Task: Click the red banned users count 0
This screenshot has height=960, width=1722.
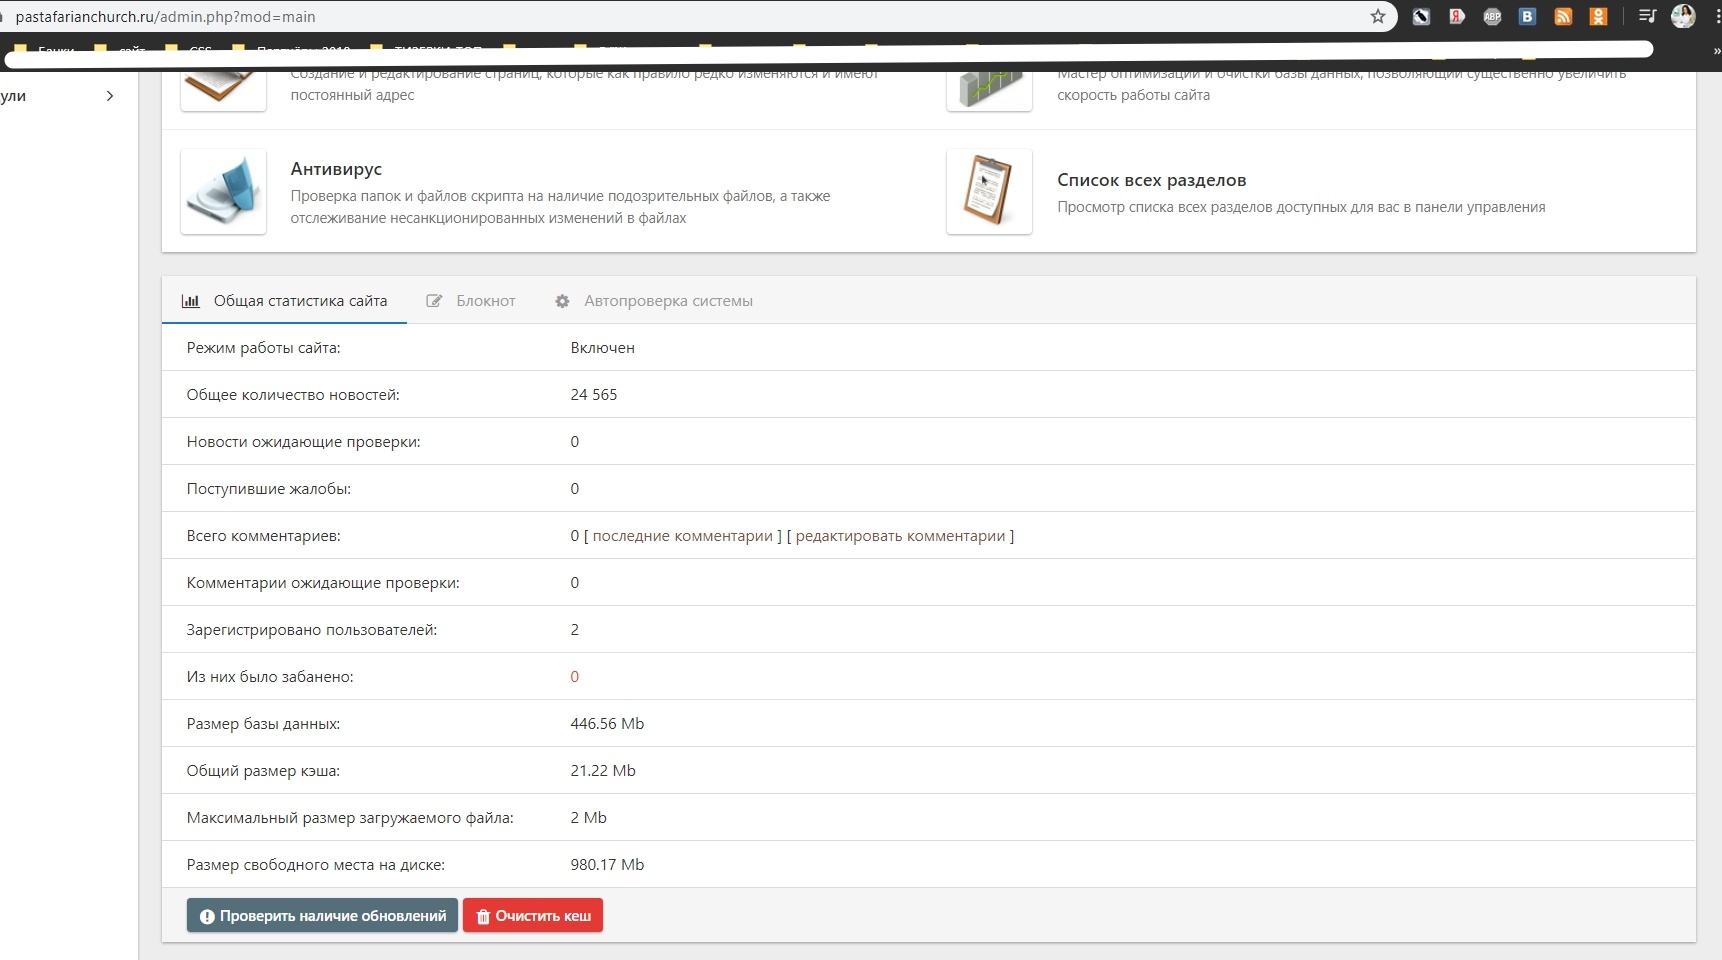Action: [x=575, y=677]
